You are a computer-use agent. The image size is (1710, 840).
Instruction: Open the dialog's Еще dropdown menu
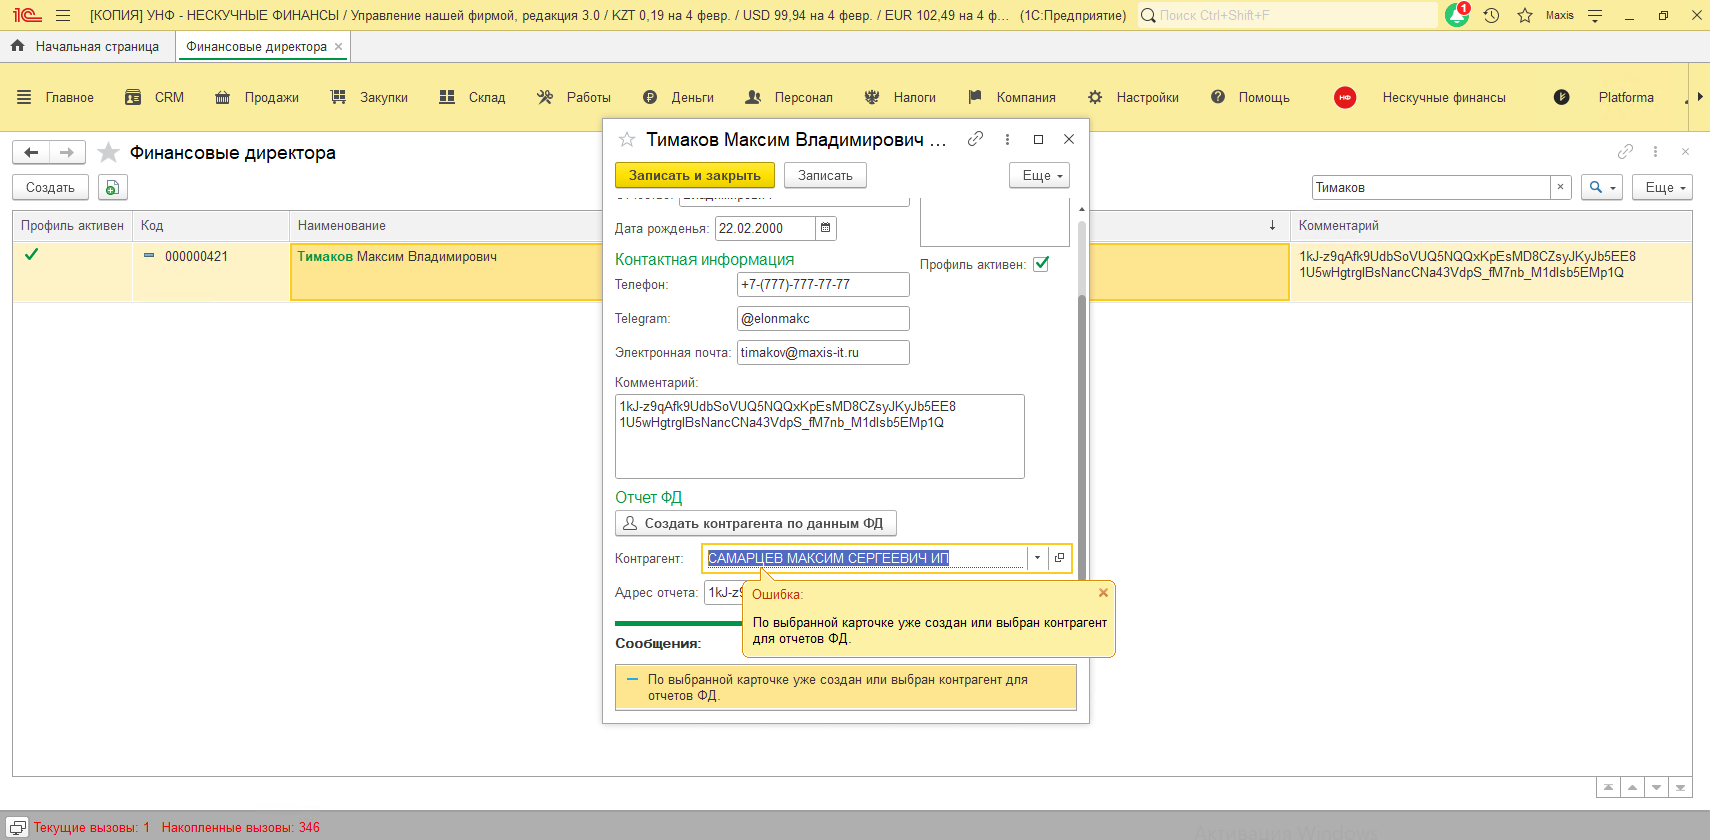1040,176
